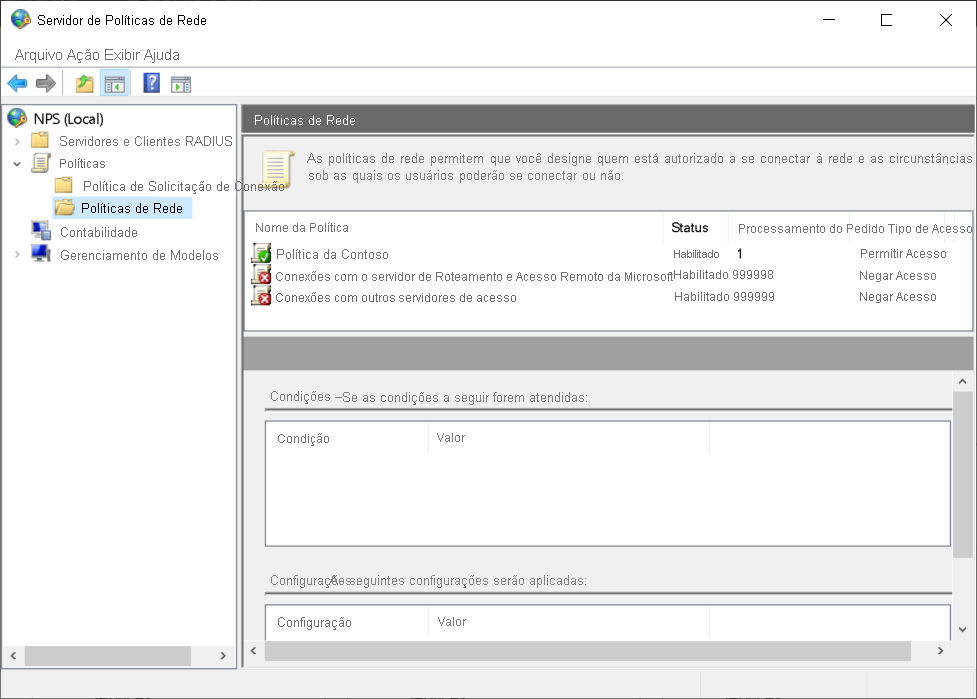This screenshot has width=977, height=699.
Task: Click Habilitado status of Política da Contoso
Action: tap(696, 254)
